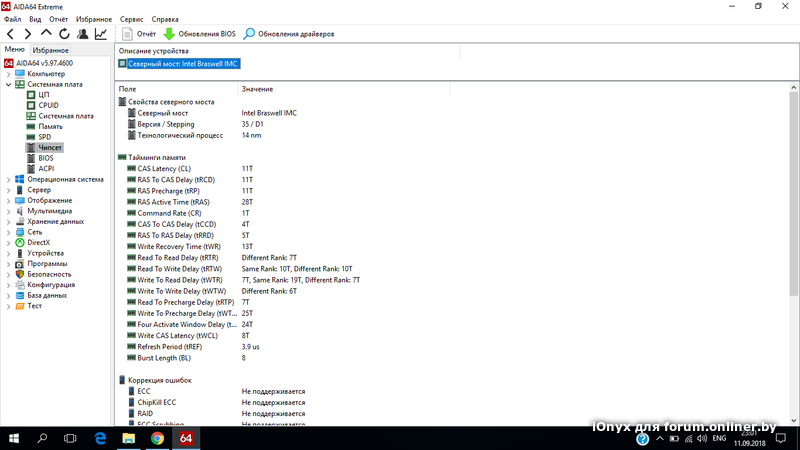Click the scrollbar down arrow in details pane
800x450 pixels.
pos(794,421)
